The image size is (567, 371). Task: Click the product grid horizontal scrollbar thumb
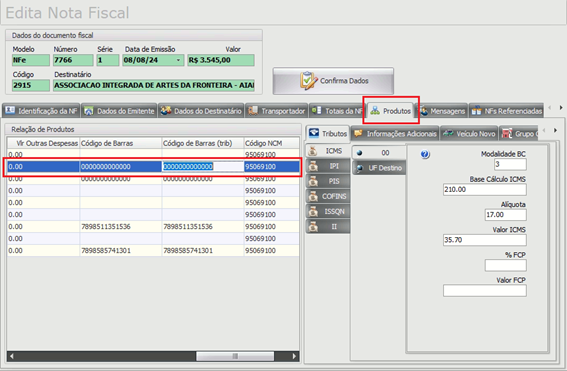click(235, 356)
